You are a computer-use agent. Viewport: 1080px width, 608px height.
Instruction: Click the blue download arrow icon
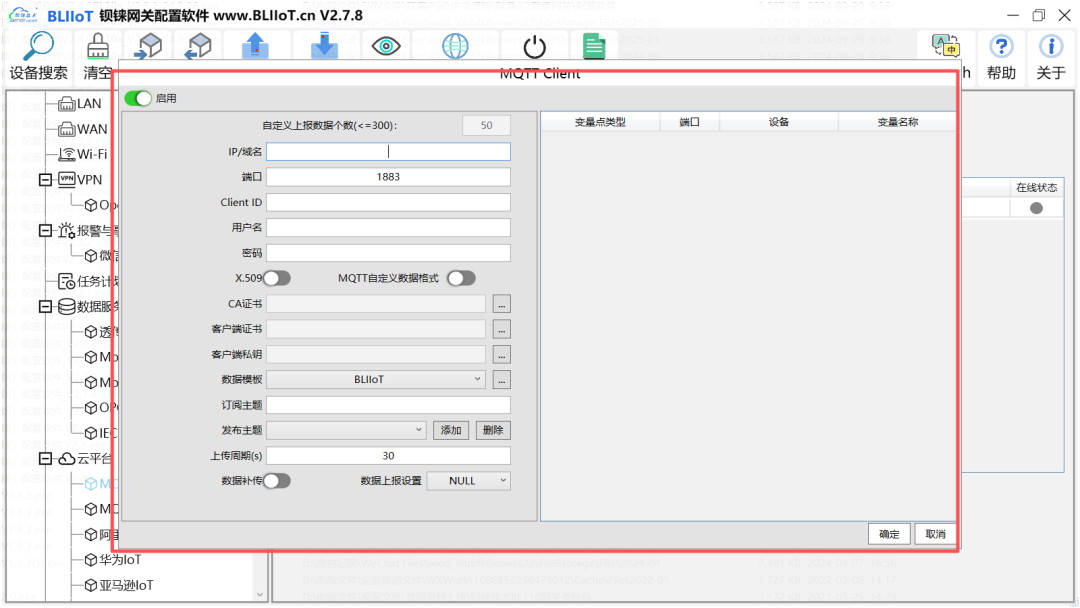pyautogui.click(x=324, y=47)
